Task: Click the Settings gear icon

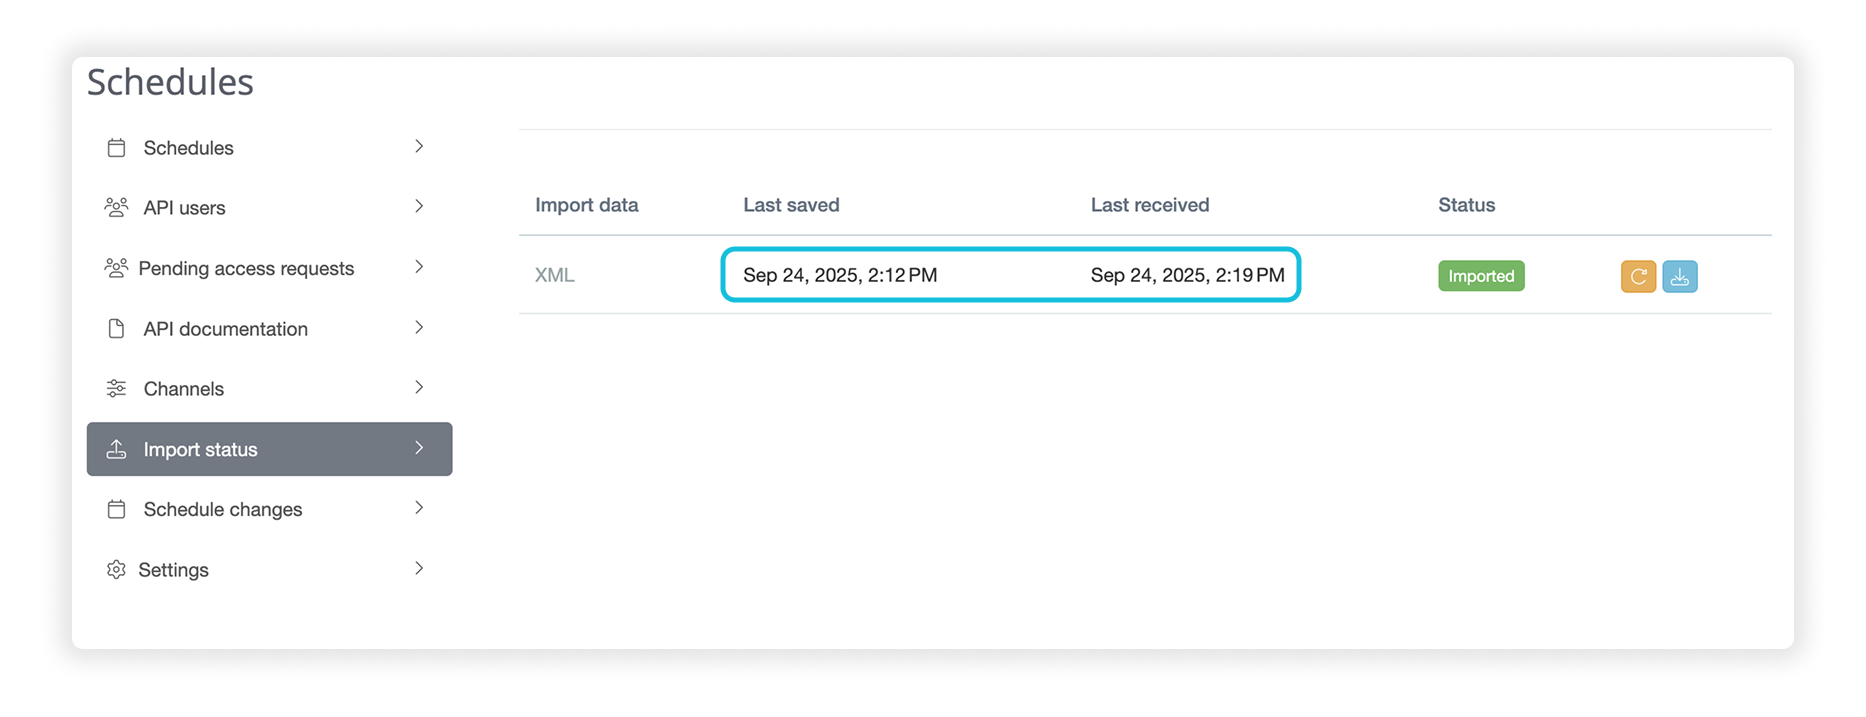Action: tap(117, 570)
